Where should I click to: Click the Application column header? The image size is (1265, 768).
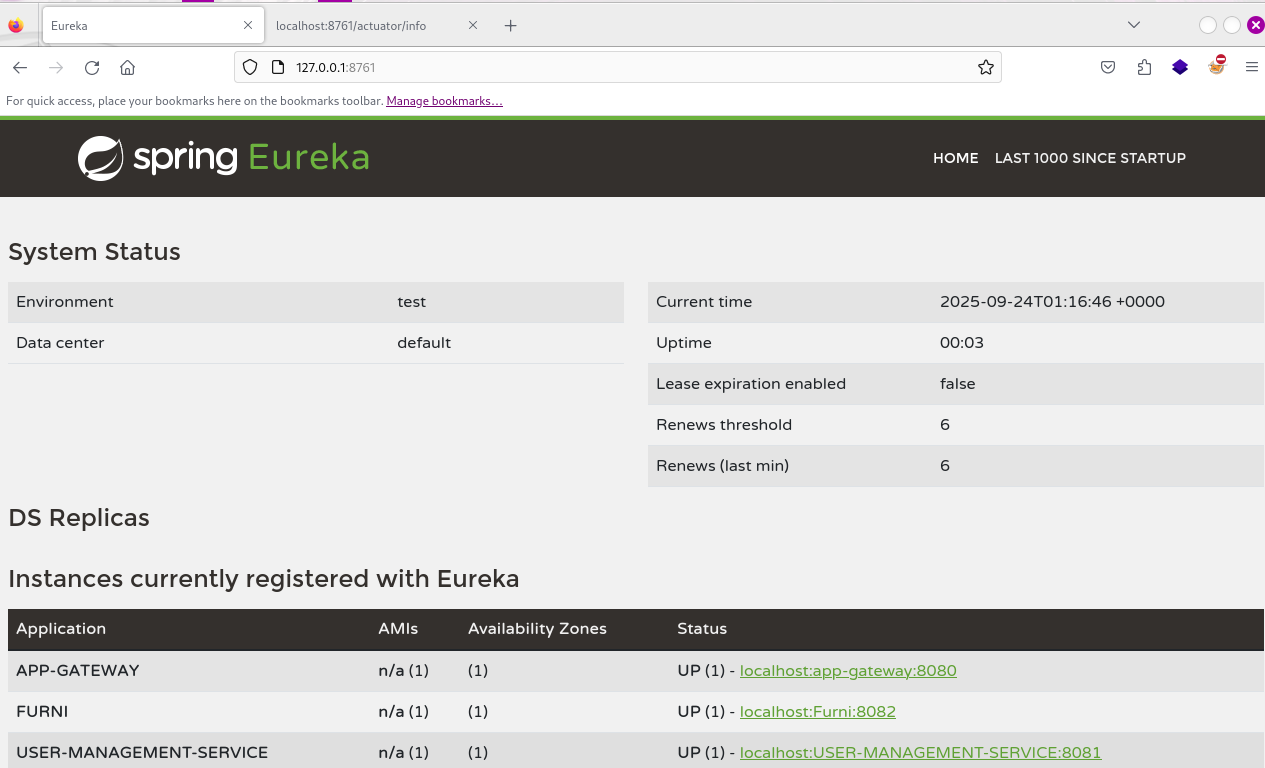pos(61,629)
